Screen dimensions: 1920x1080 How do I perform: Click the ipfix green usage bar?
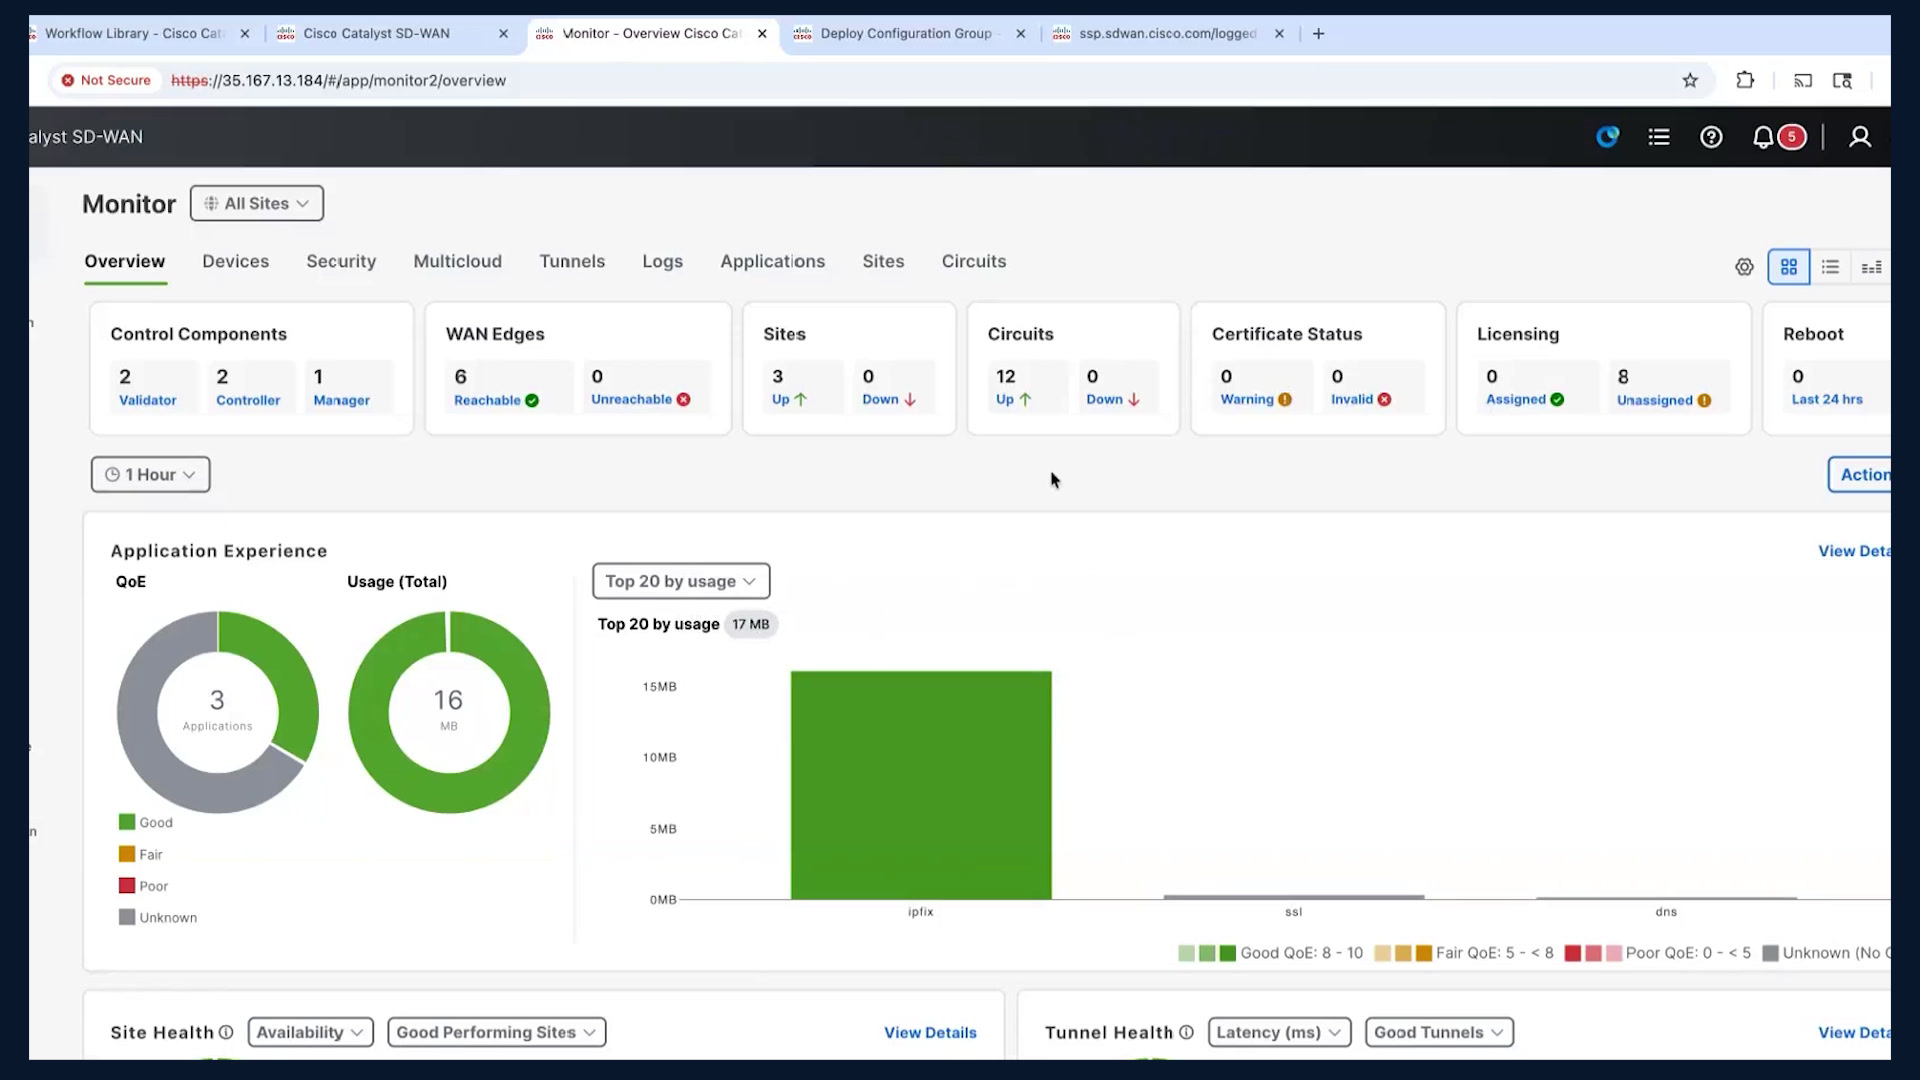click(x=921, y=785)
